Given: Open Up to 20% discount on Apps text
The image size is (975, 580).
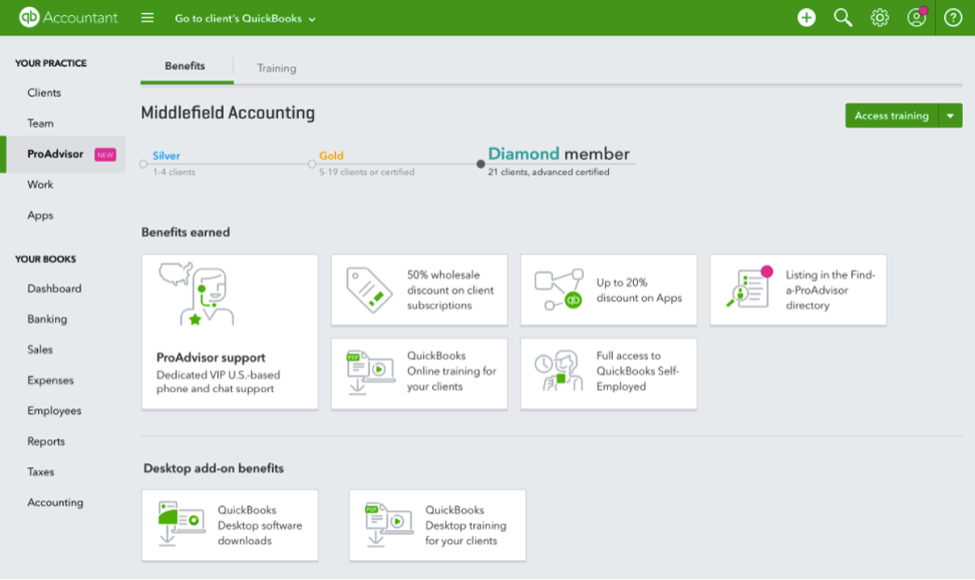Looking at the screenshot, I should coord(639,290).
